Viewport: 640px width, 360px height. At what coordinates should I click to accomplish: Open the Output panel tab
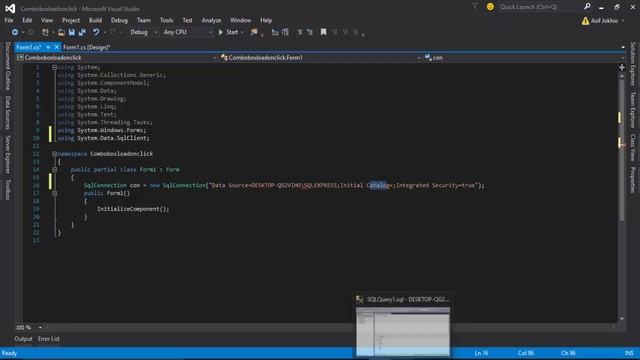(23, 339)
